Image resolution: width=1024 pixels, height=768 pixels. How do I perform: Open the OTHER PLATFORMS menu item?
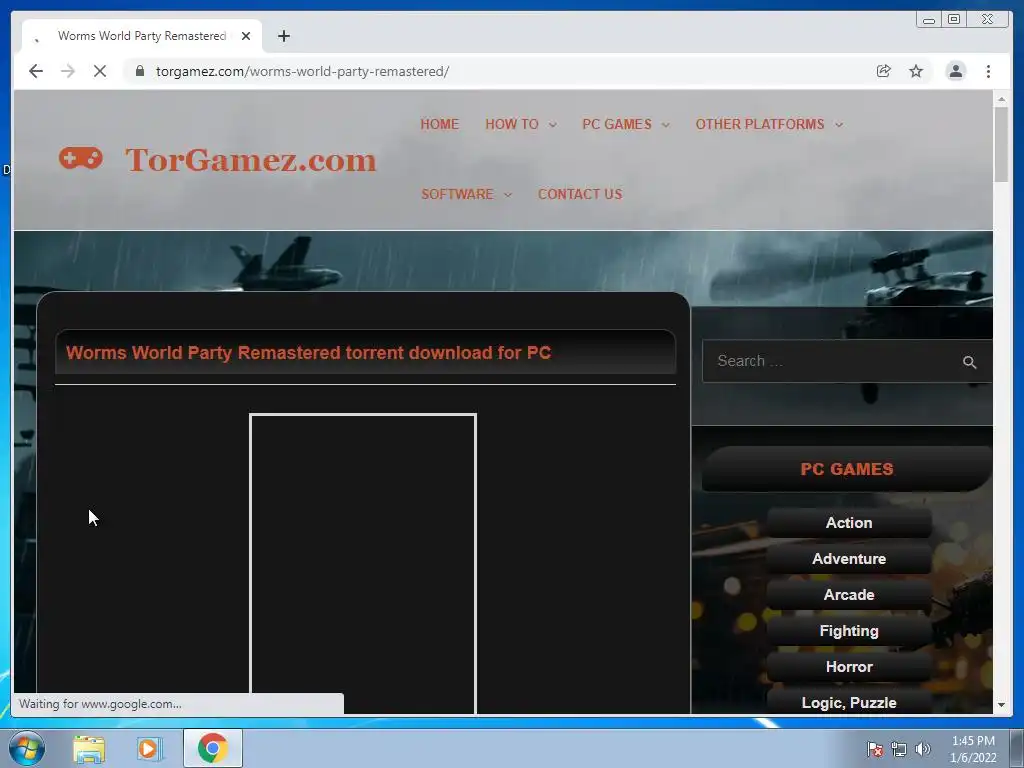(760, 124)
